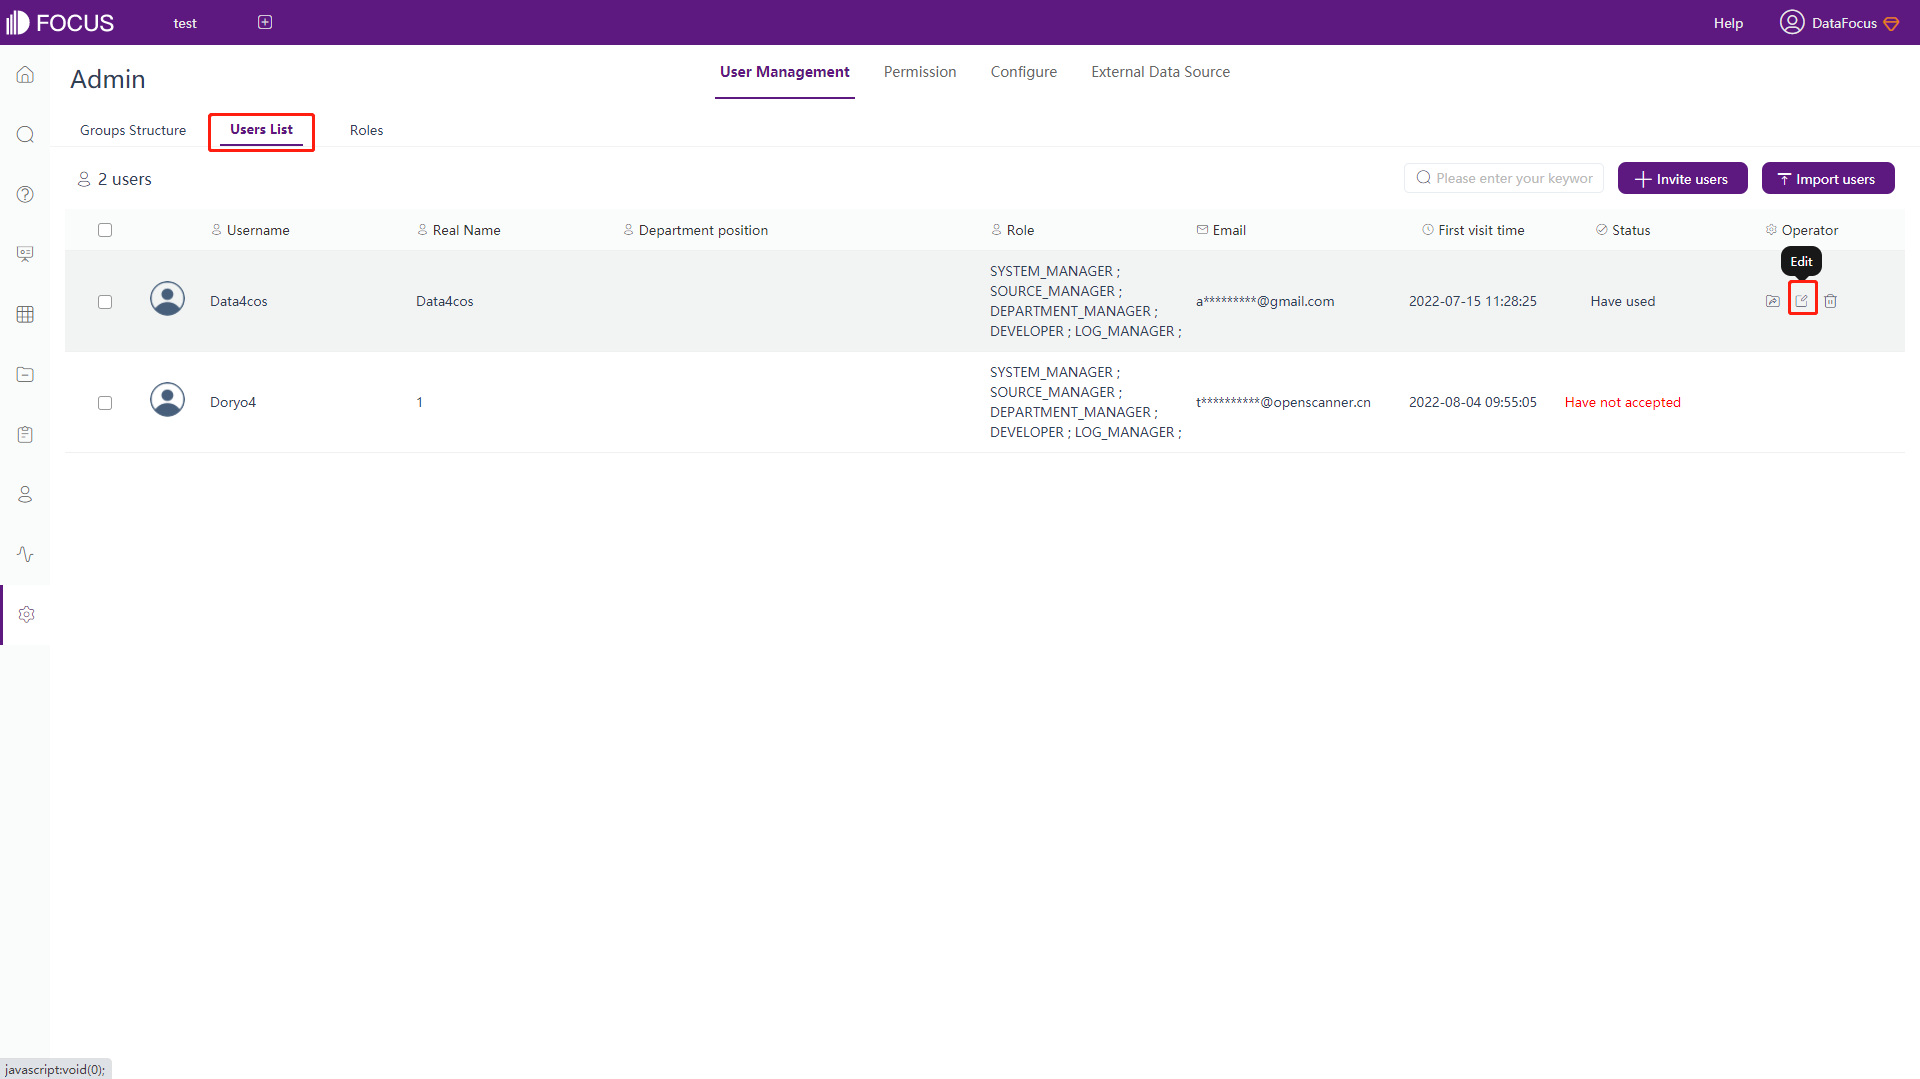This screenshot has height=1079, width=1920.
Task: Open the user profile icon in sidebar
Action: (25, 494)
